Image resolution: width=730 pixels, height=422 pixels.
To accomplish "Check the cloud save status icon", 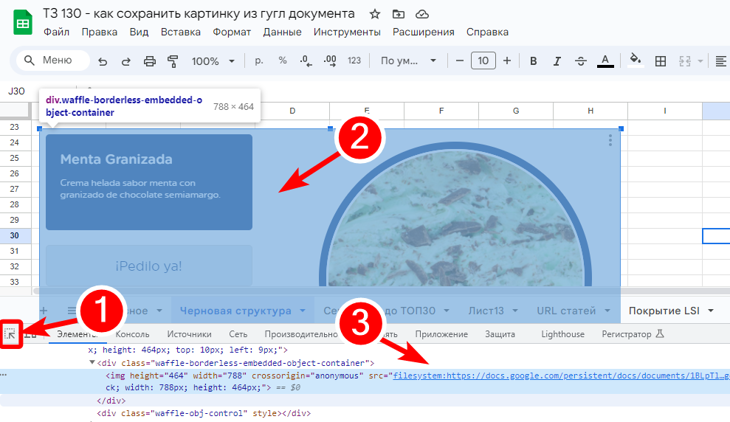I will click(x=422, y=14).
